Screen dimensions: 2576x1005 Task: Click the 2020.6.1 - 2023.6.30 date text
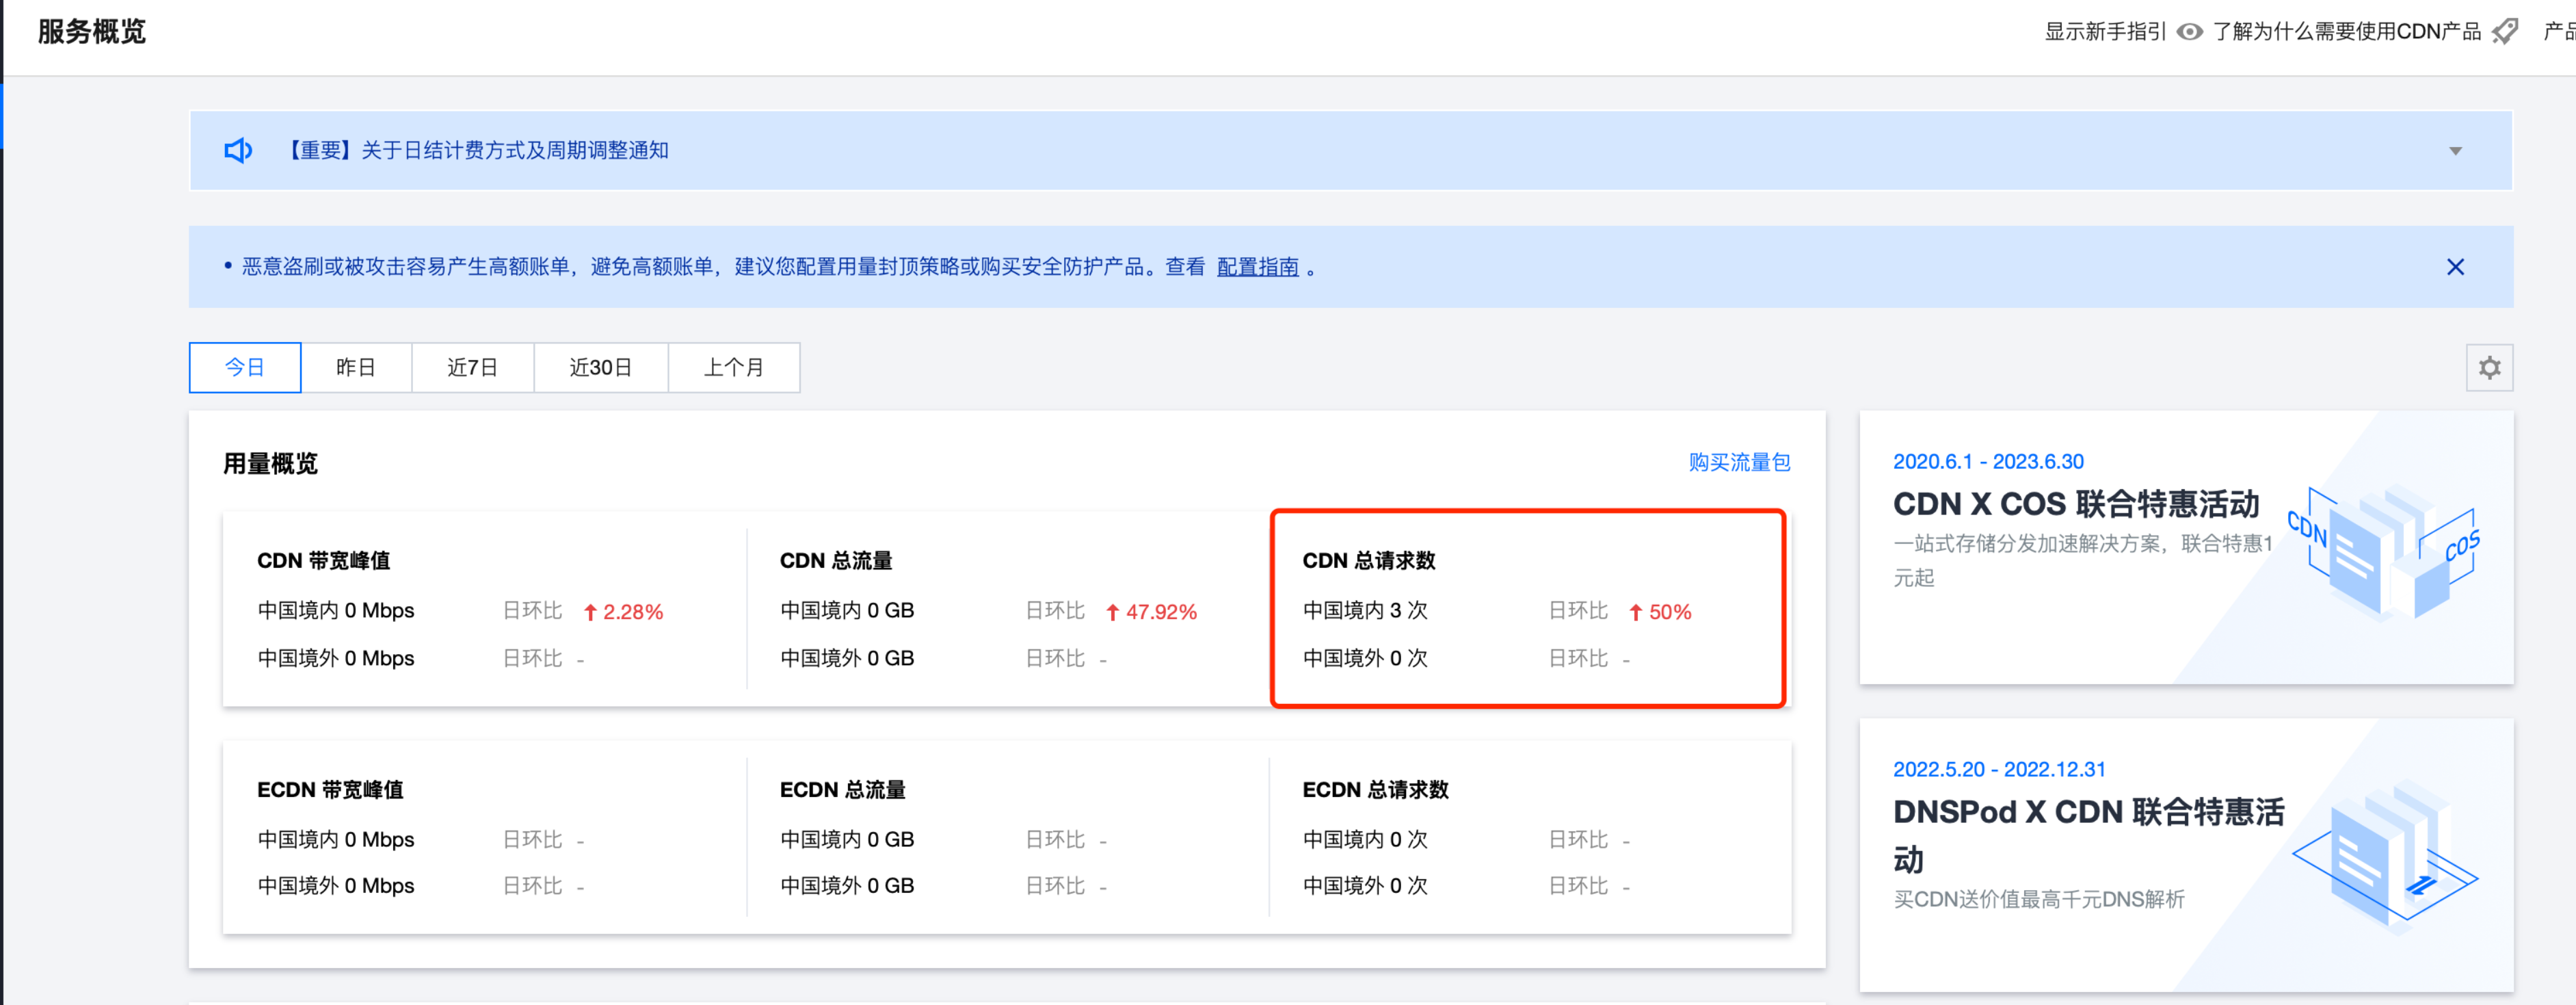point(1988,462)
